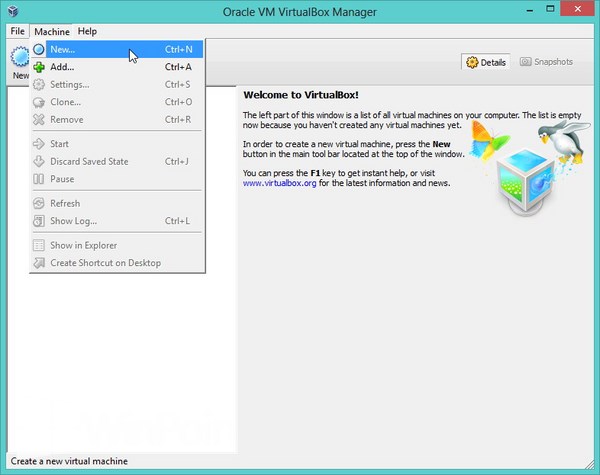
Task: Click the Welcome to VirtualBox! heading
Action: tap(301, 95)
